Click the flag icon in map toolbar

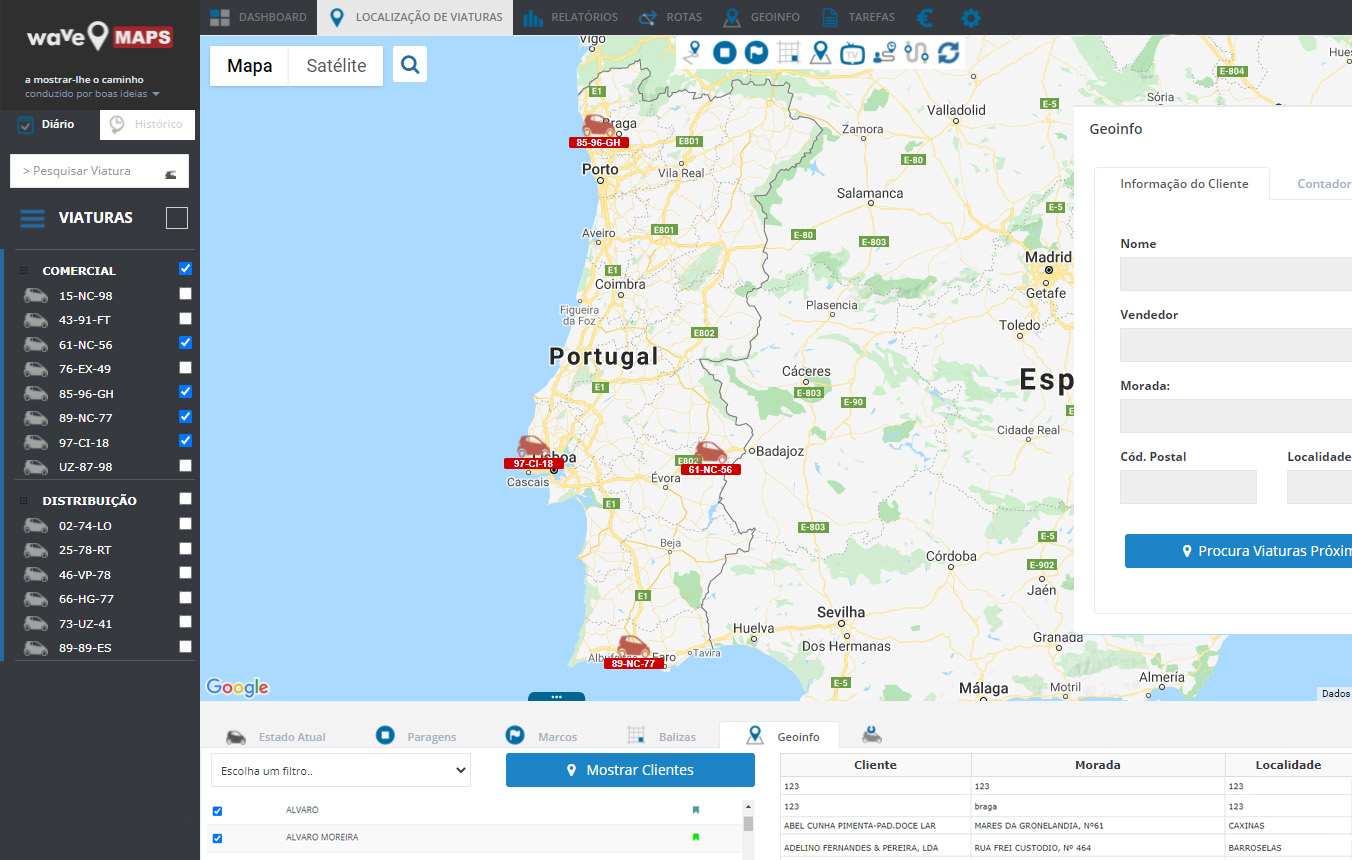pos(757,52)
